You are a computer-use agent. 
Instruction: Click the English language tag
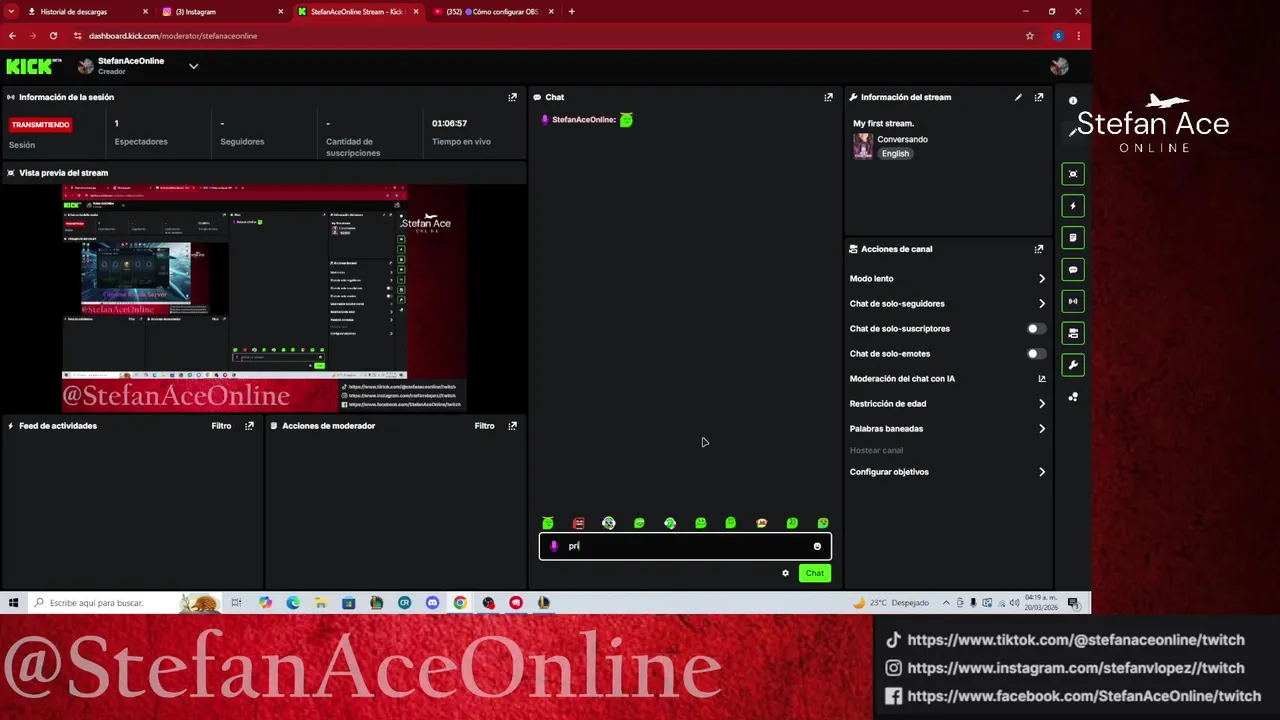(x=895, y=154)
